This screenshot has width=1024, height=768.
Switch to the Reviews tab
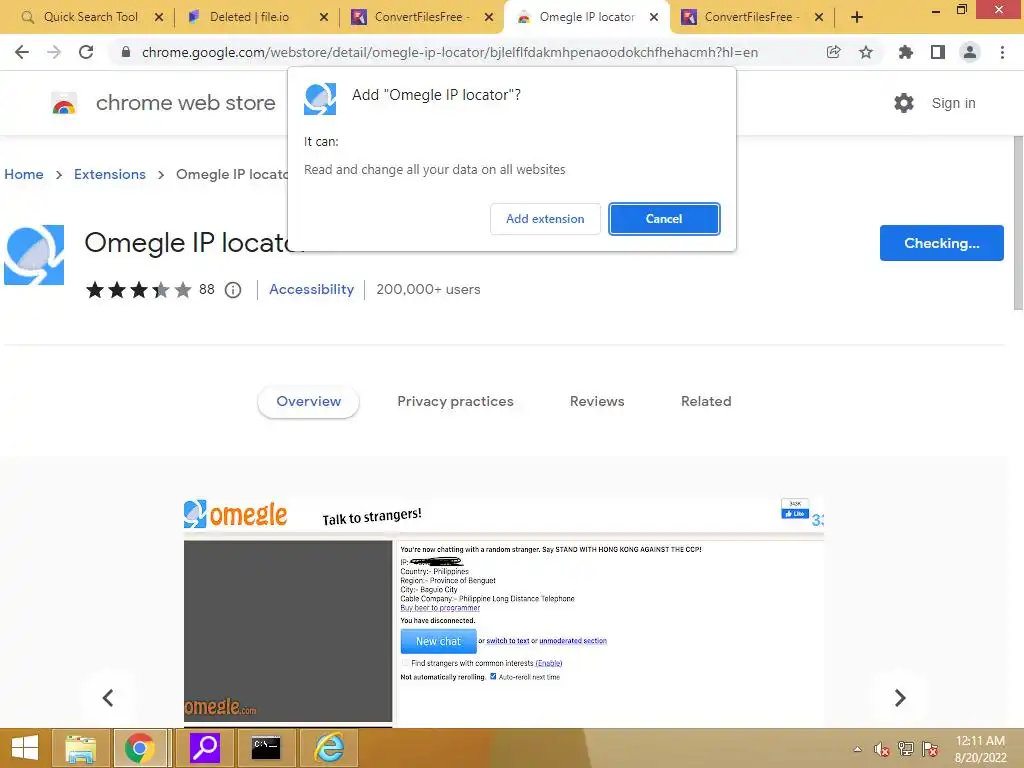(x=597, y=402)
